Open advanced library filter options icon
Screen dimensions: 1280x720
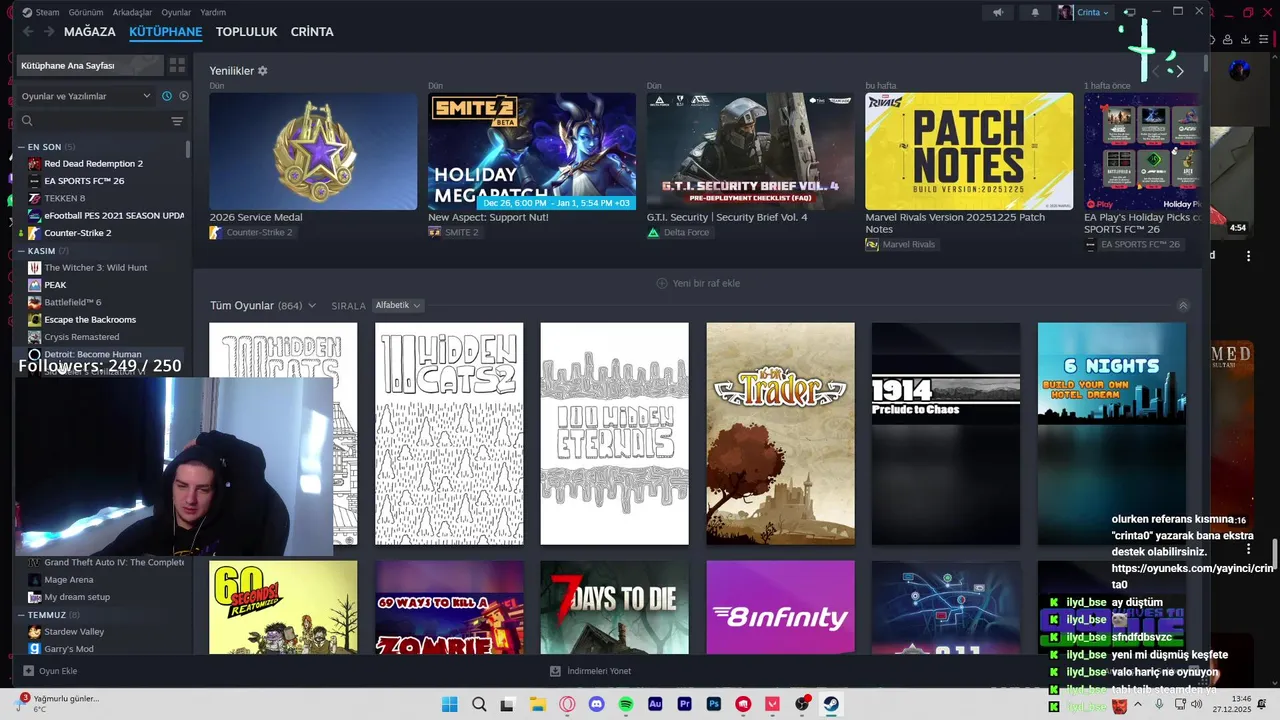click(177, 121)
